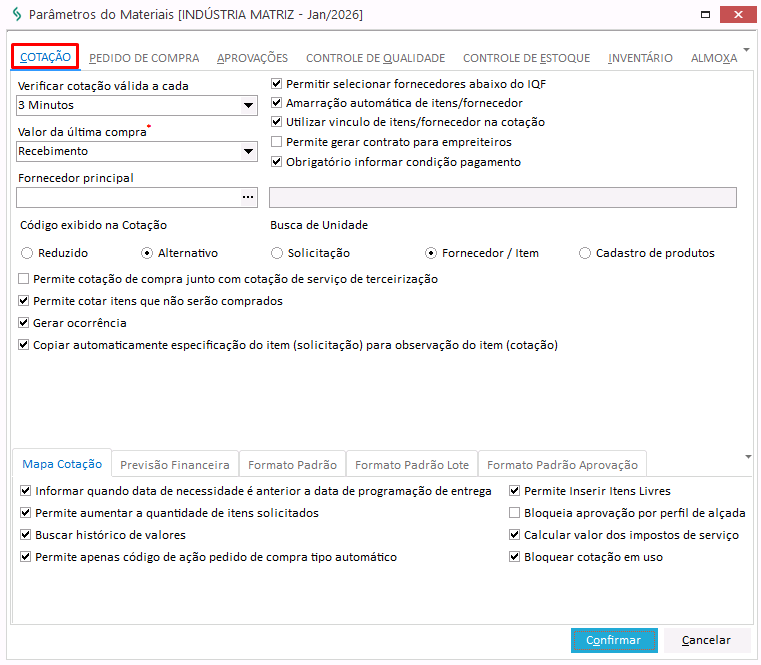Uncheck 'Permite Inserir Itens Livres'
This screenshot has width=761, height=665.
coord(514,491)
